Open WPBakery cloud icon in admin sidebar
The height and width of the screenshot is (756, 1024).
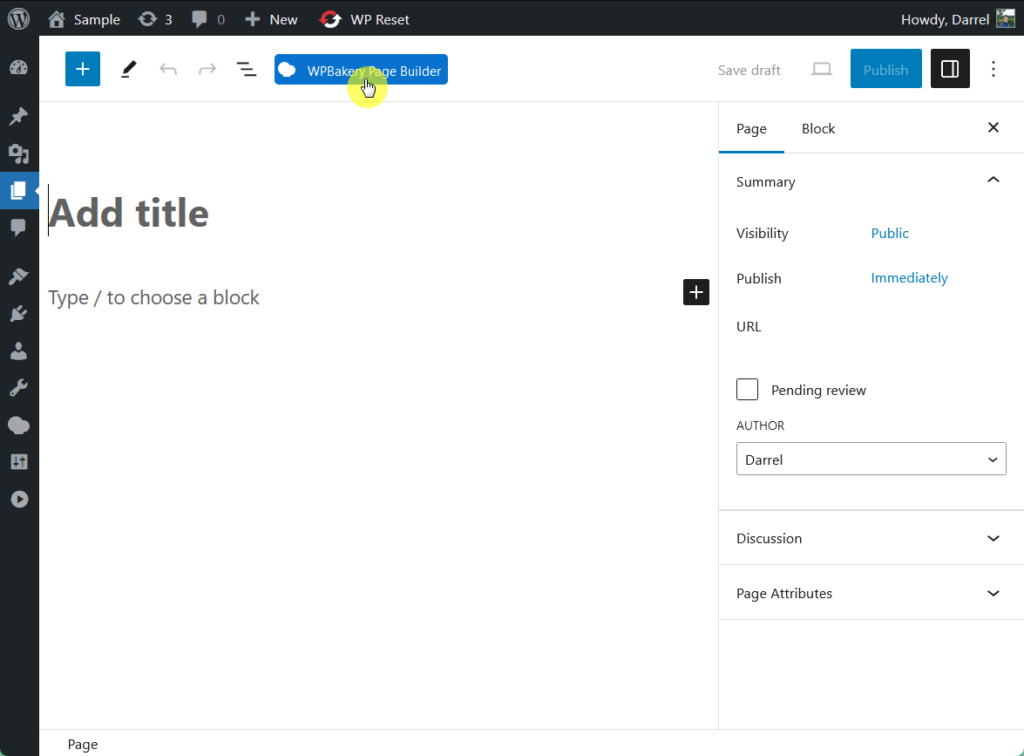[19, 426]
